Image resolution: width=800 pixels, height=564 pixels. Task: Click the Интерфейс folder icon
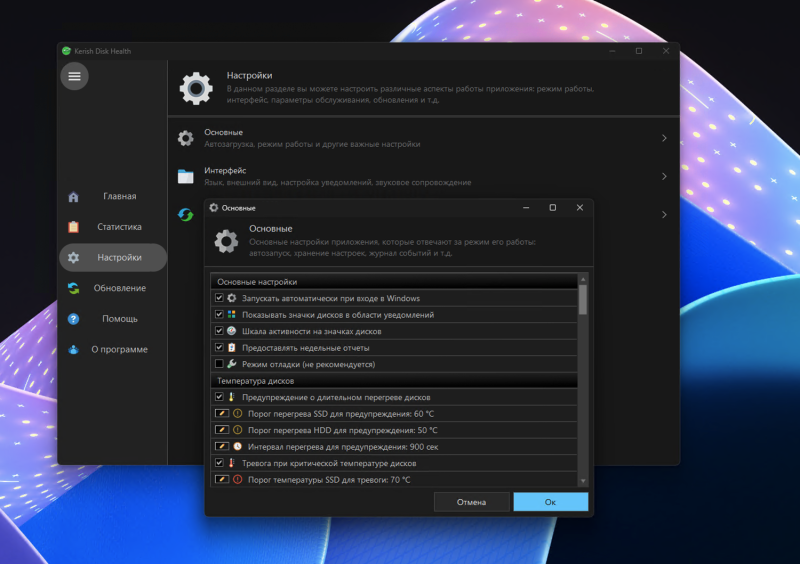(185, 177)
